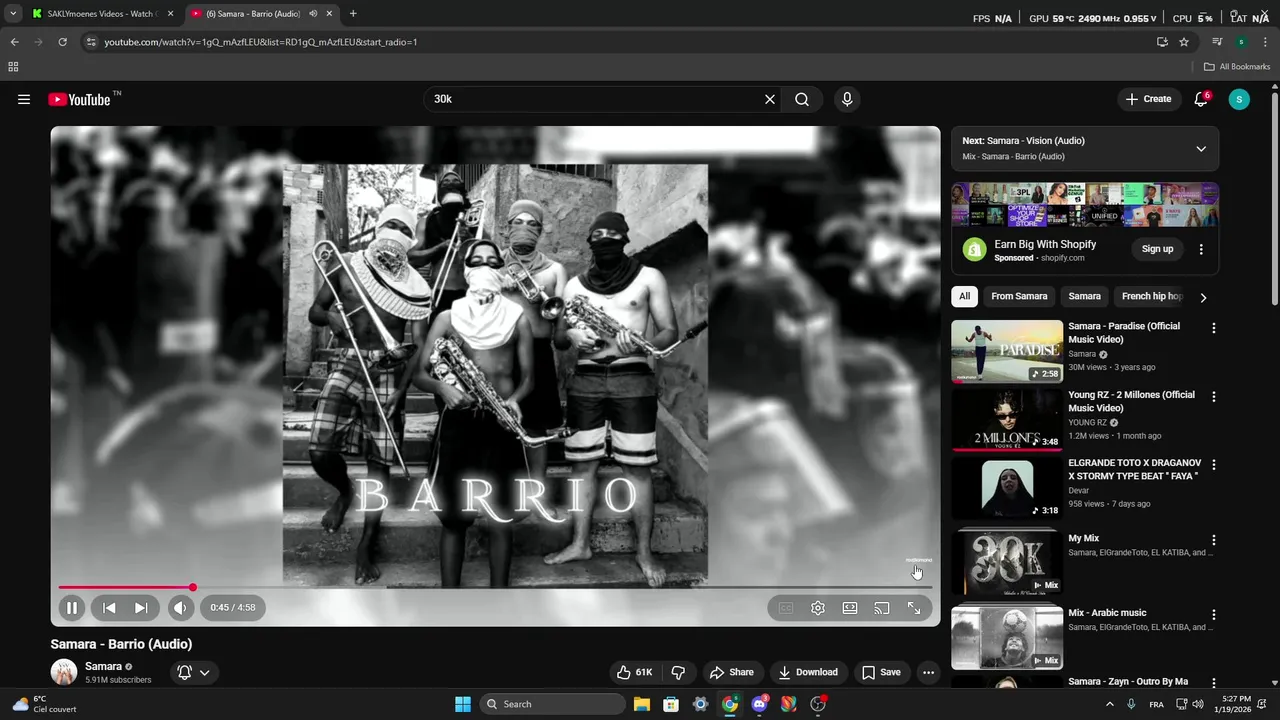Select the French hip hop chip
This screenshot has width=1280, height=720.
tap(1152, 296)
